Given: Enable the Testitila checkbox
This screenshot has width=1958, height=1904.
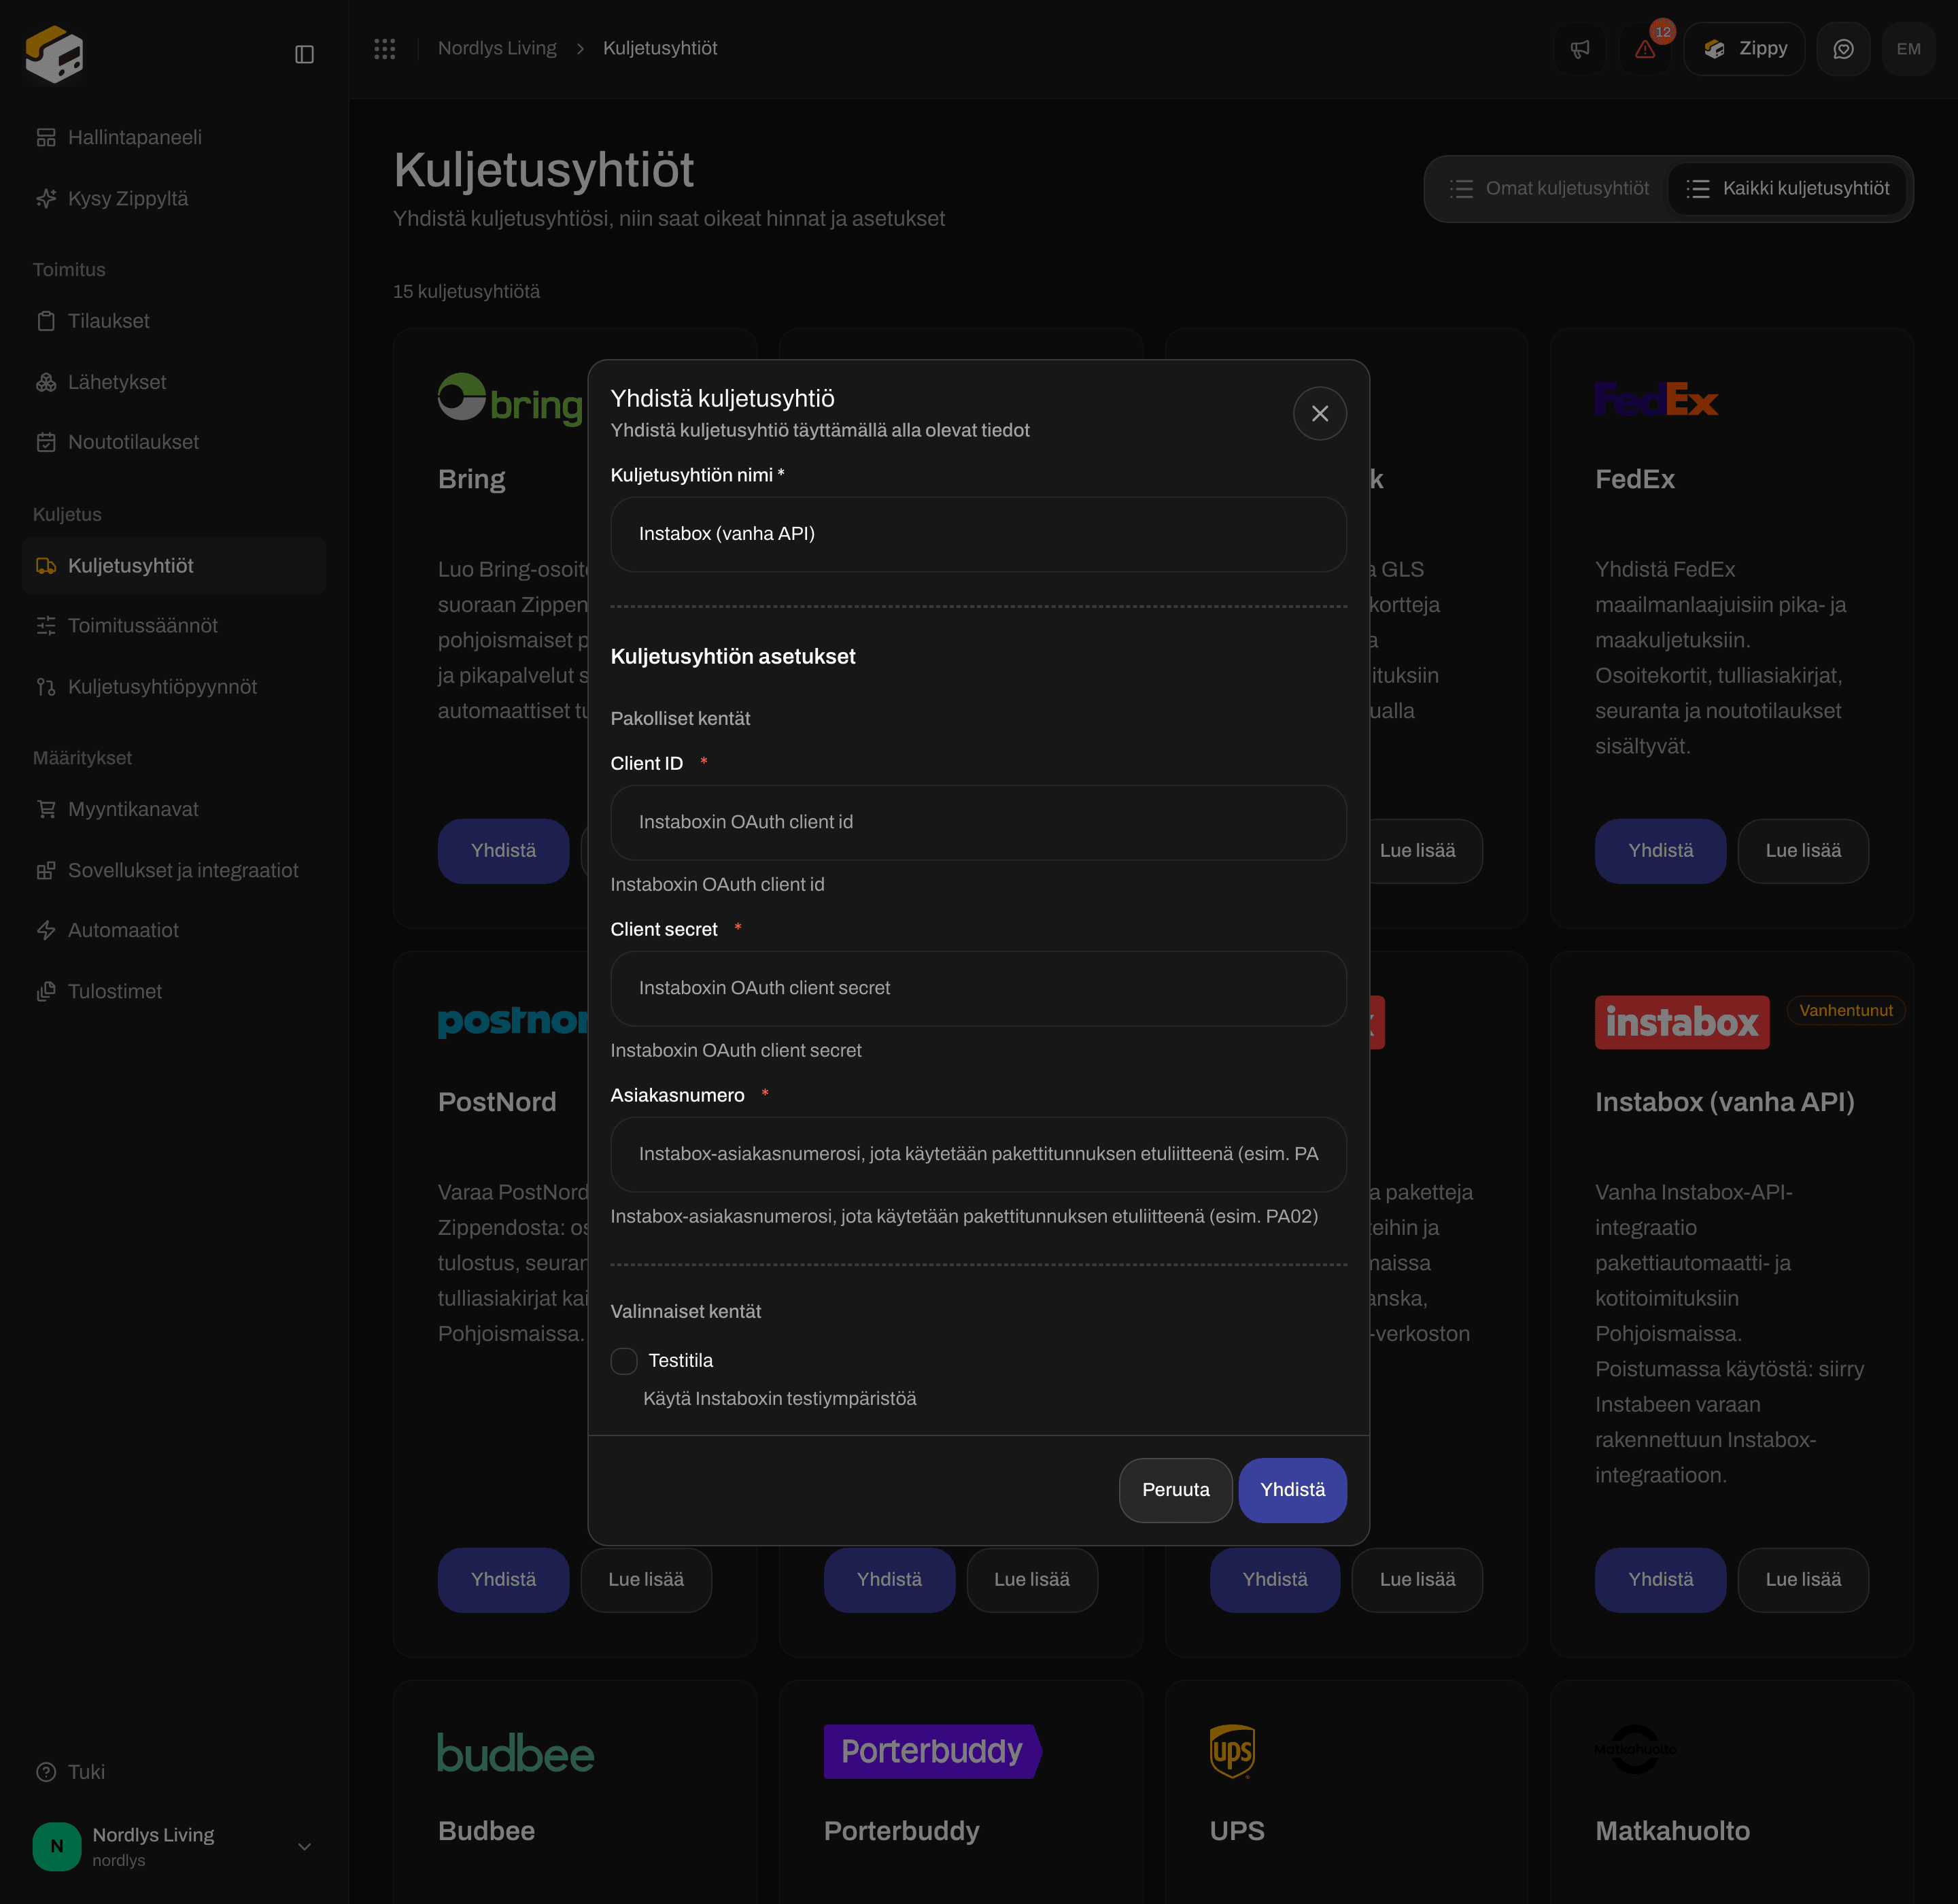Looking at the screenshot, I should point(624,1361).
